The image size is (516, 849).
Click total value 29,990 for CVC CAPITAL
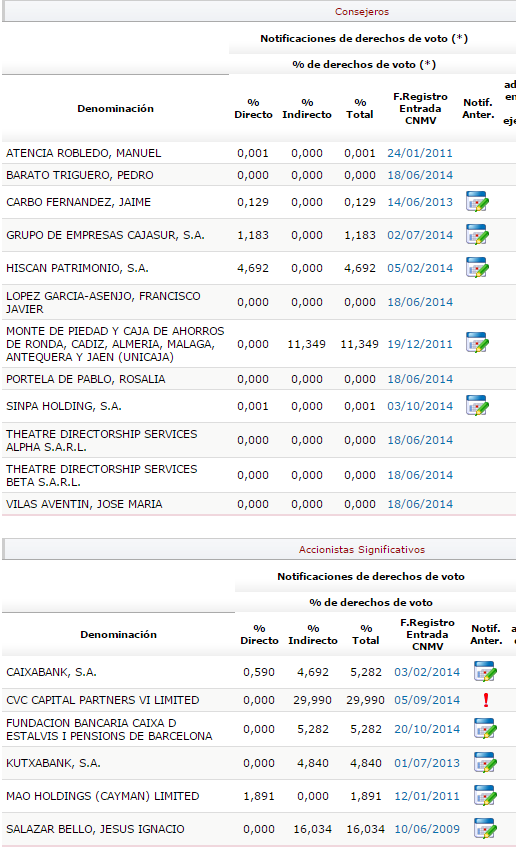(365, 701)
